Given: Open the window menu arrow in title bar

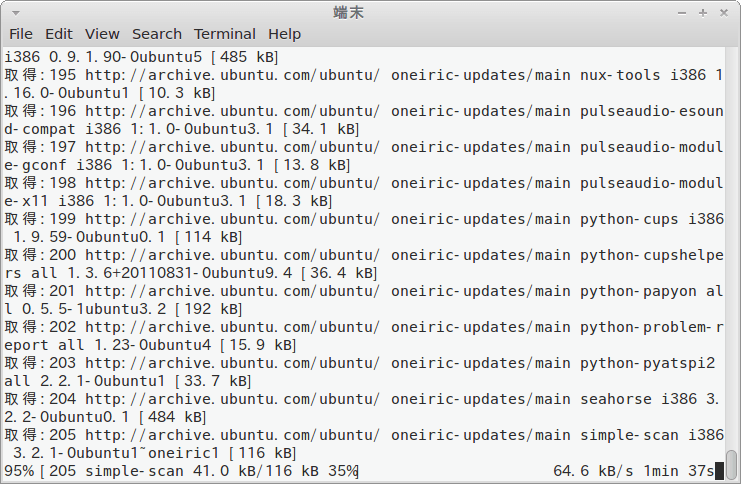Looking at the screenshot, I should [x=16, y=13].
